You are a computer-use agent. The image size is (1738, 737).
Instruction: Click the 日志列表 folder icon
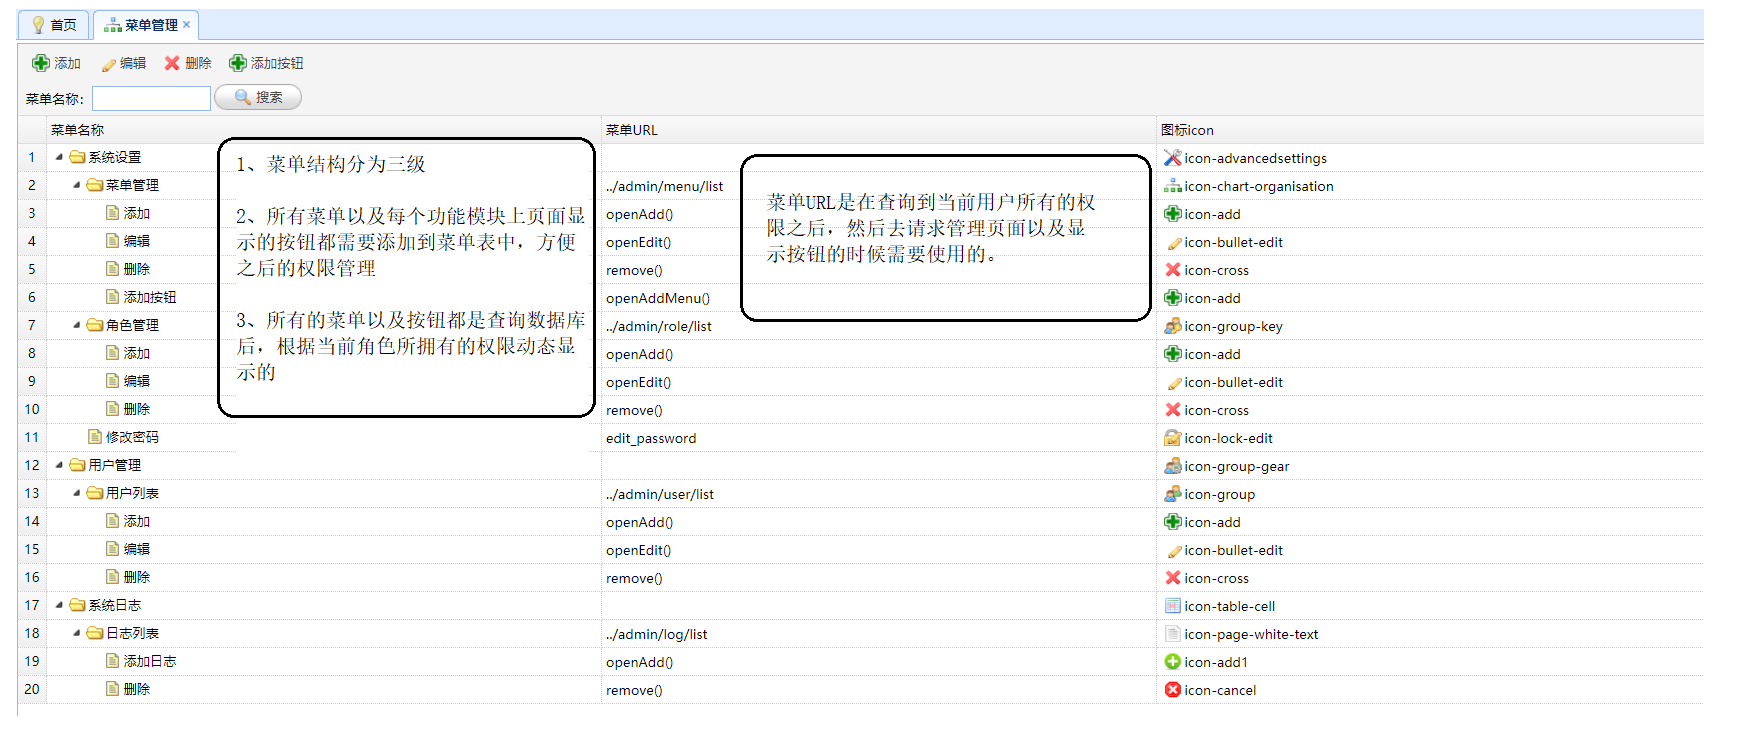click(x=95, y=633)
